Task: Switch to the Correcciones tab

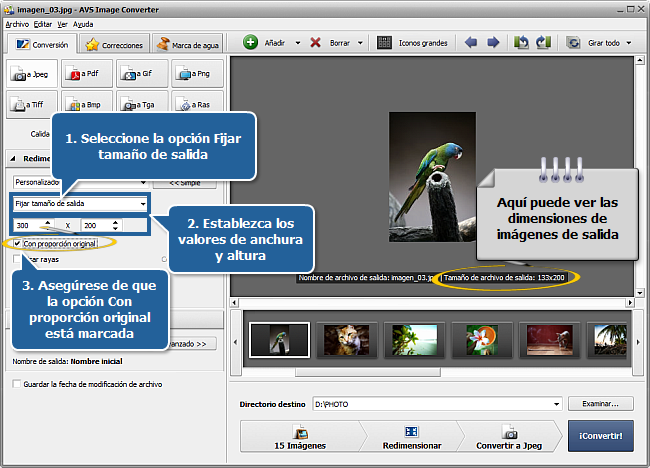Action: tap(113, 44)
